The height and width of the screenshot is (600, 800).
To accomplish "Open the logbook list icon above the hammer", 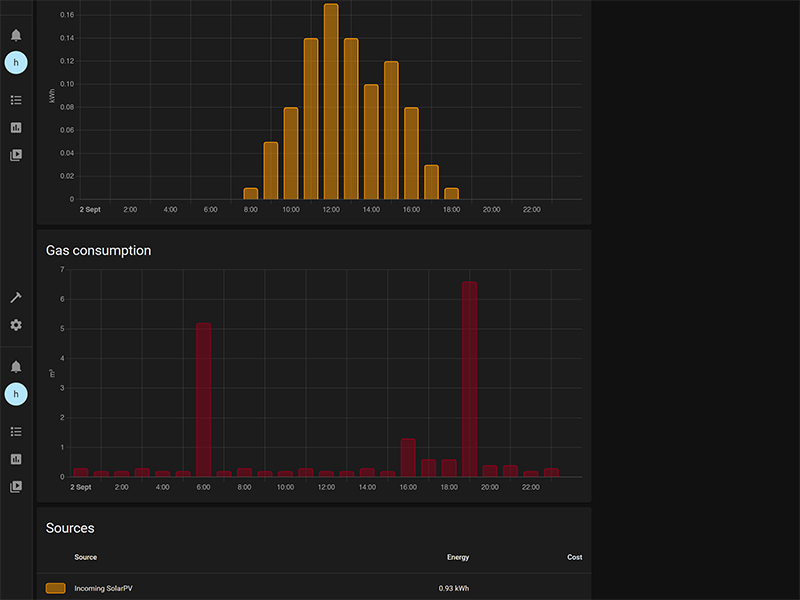I will coord(16,100).
